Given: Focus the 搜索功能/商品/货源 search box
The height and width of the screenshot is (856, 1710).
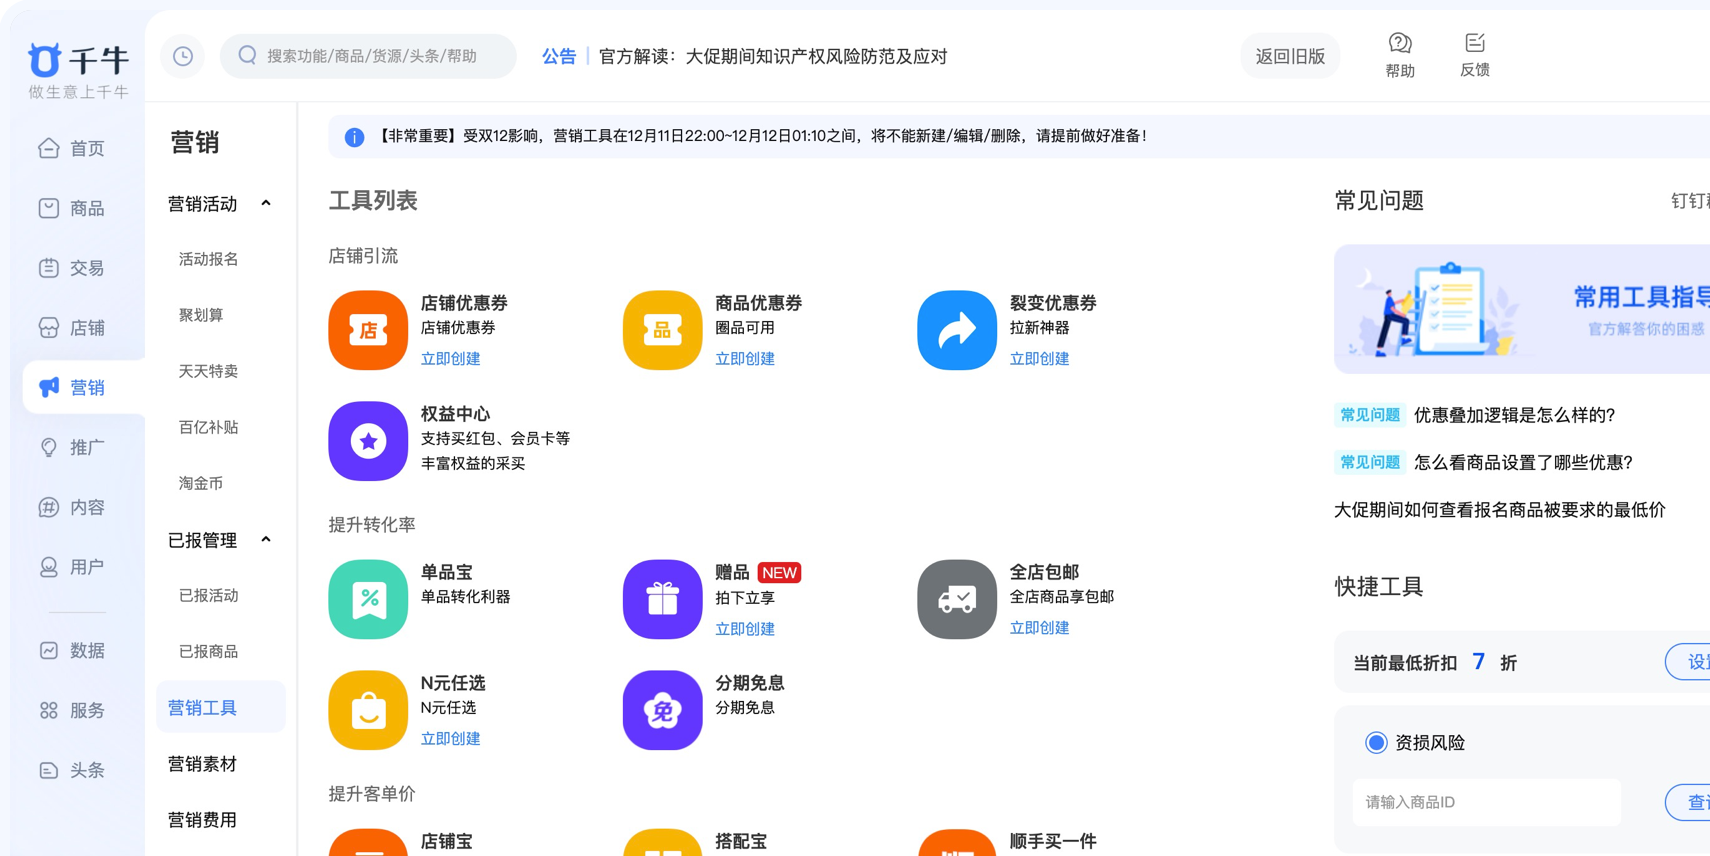Looking at the screenshot, I should tap(368, 56).
